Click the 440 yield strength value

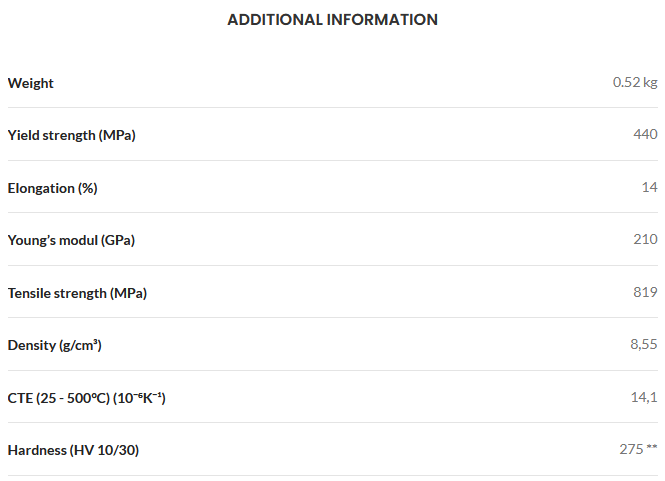[x=645, y=134]
